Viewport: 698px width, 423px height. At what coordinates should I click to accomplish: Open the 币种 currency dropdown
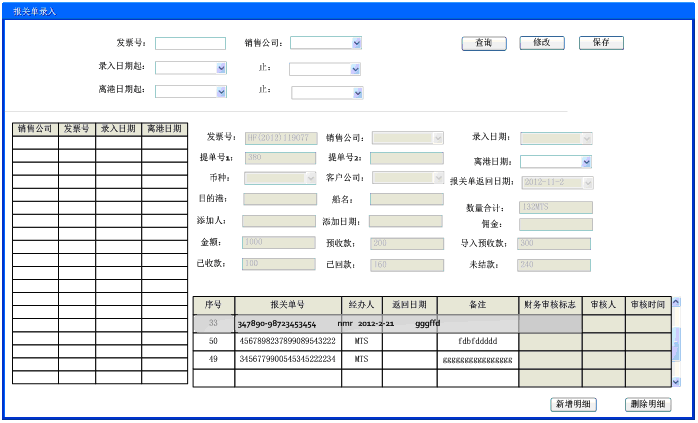pyautogui.click(x=309, y=178)
